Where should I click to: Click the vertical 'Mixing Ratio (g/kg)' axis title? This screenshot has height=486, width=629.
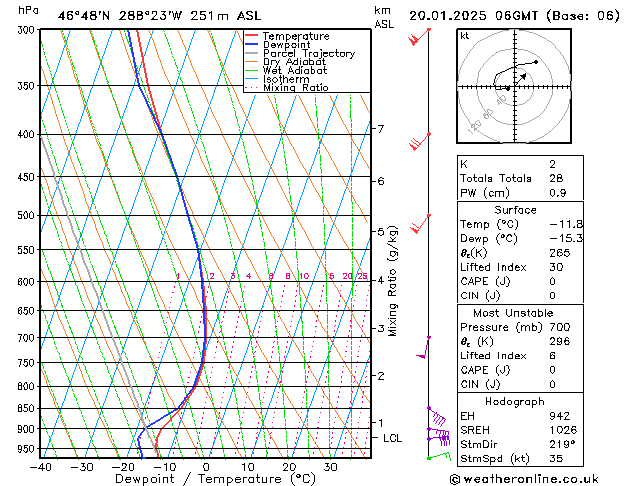pos(392,281)
